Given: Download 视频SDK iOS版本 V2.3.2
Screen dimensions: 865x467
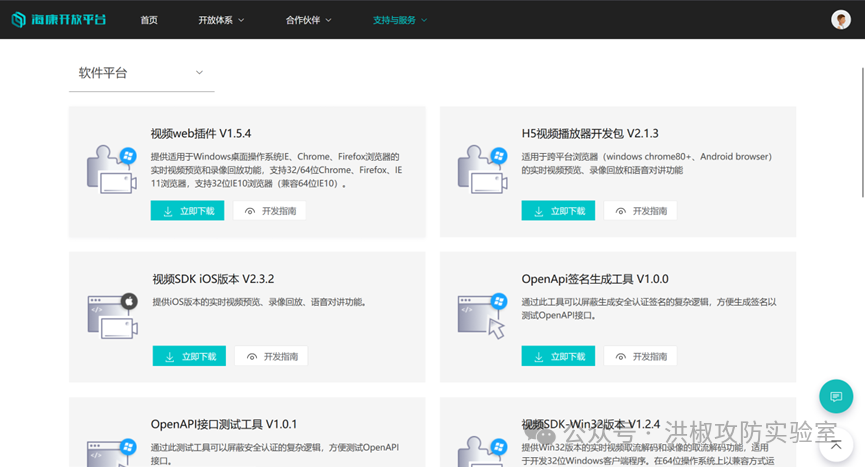Looking at the screenshot, I should 189,356.
